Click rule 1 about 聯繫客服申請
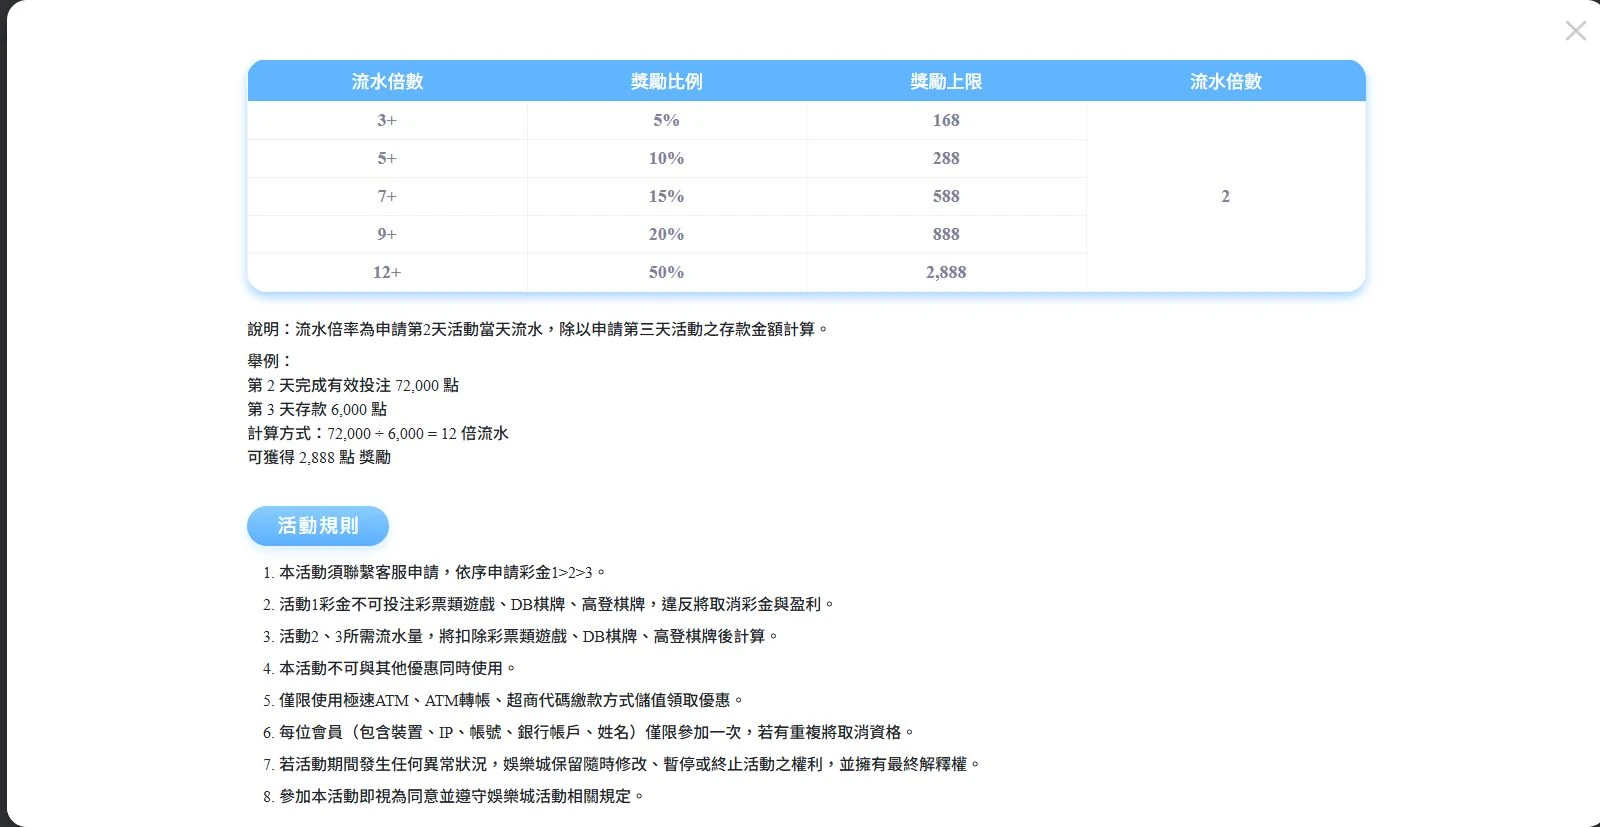1600x827 pixels. (x=434, y=572)
